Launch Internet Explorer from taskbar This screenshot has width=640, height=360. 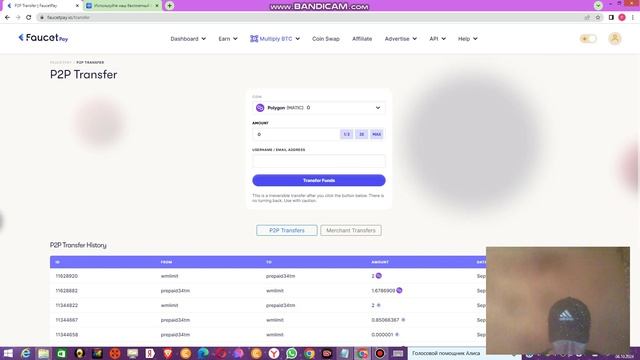tap(26, 353)
